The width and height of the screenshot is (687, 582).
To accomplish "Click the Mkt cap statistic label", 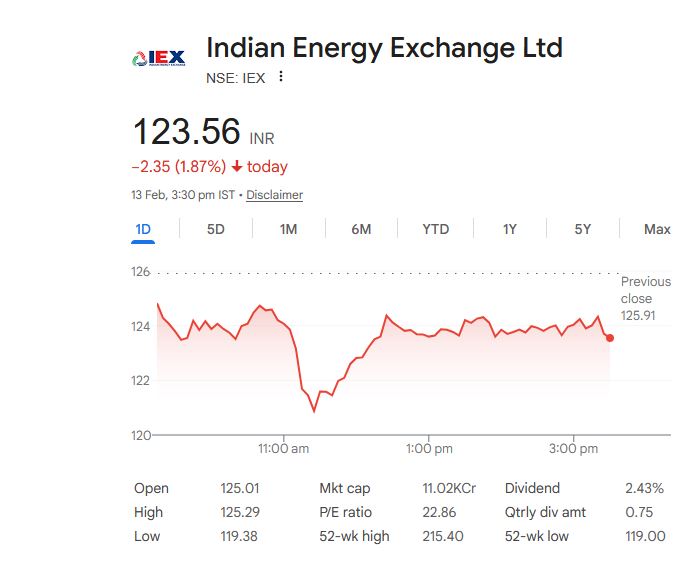I will pos(344,488).
